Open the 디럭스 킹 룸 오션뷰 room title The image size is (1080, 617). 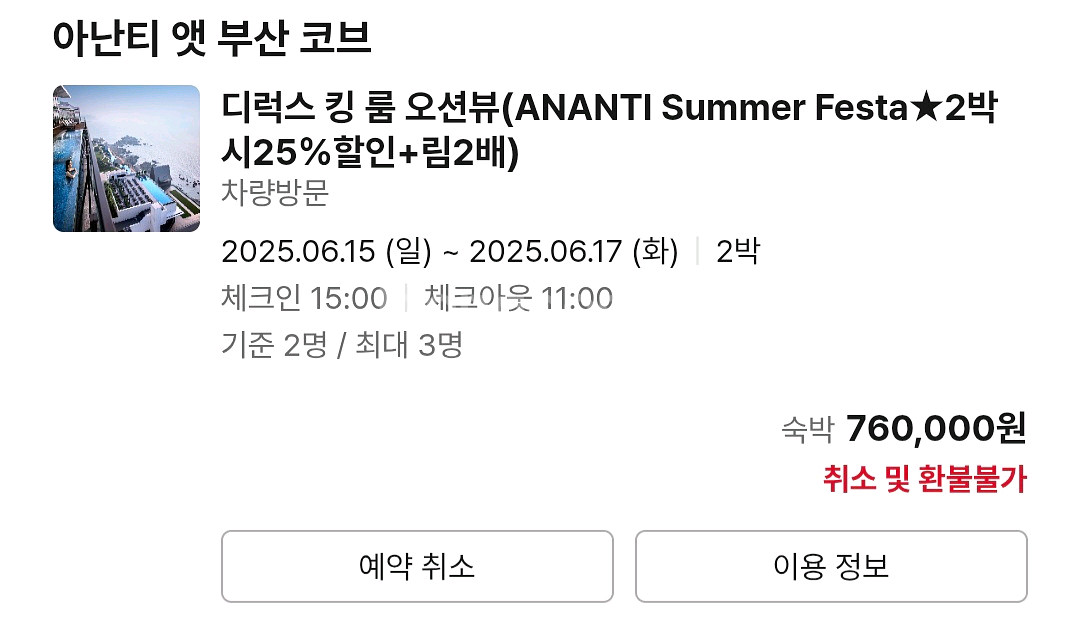361,107
